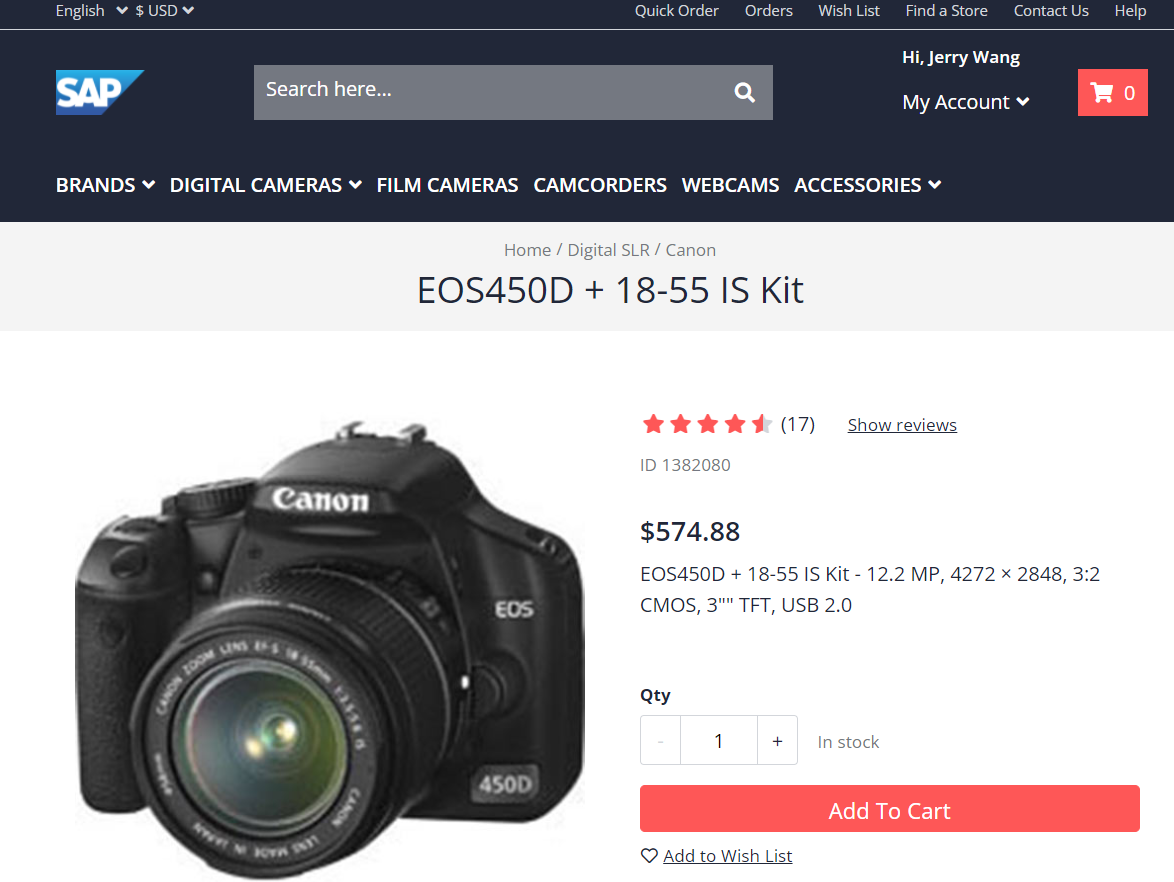Open Wish List in top bar

[x=848, y=10]
